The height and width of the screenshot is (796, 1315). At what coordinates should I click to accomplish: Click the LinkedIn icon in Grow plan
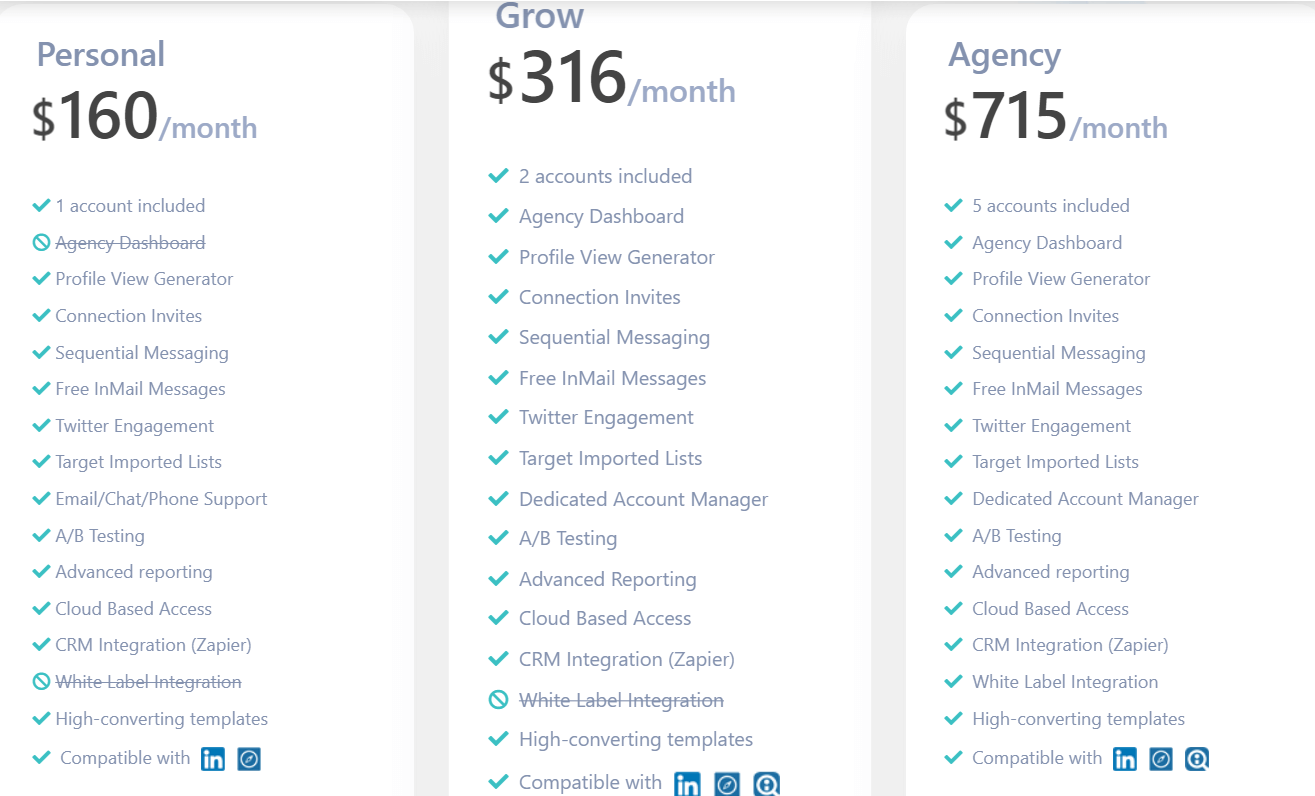pyautogui.click(x=687, y=784)
